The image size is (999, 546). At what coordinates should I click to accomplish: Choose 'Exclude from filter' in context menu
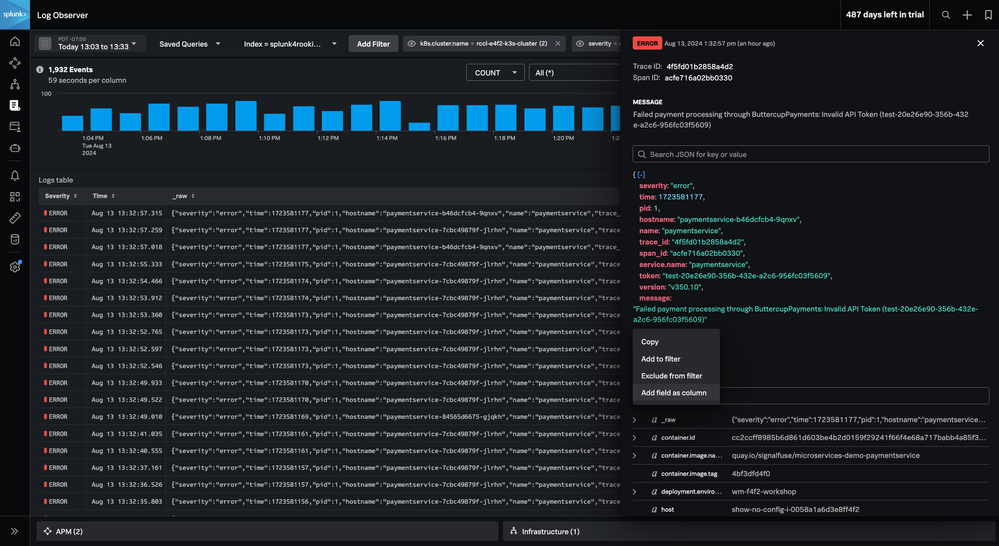671,376
